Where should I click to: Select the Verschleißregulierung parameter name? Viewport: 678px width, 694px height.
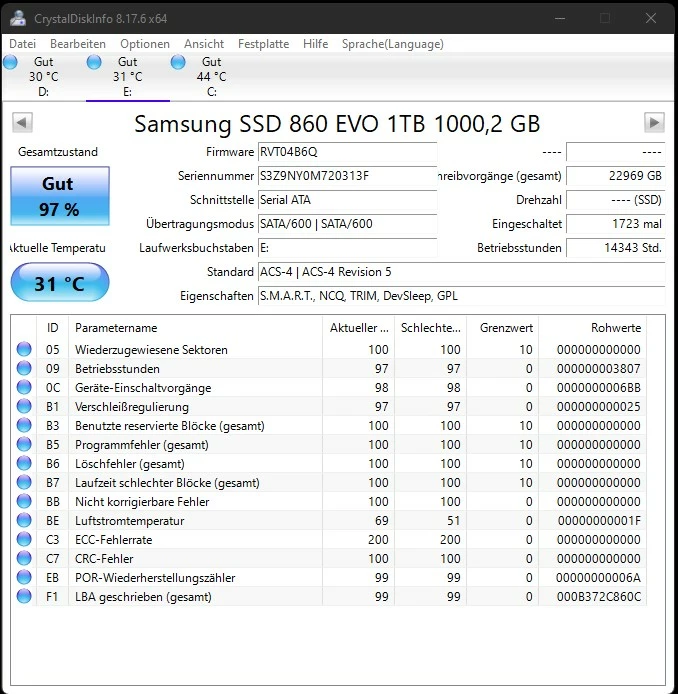click(132, 407)
